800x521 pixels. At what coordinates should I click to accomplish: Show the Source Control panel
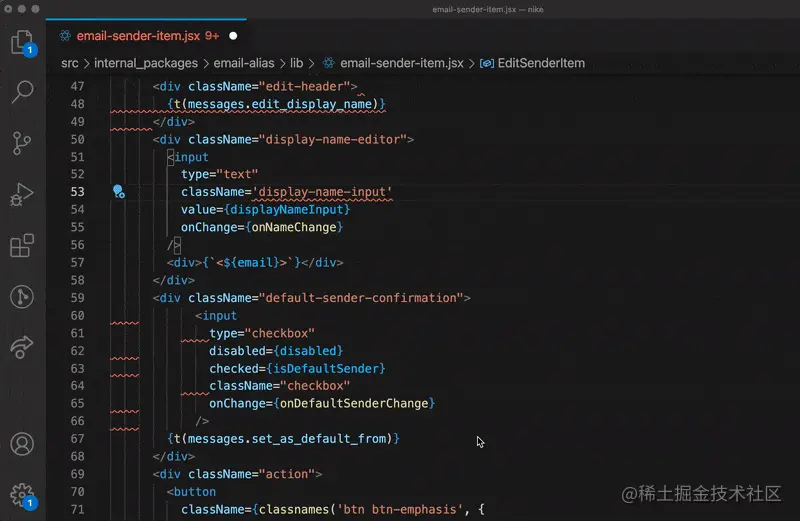(21, 143)
